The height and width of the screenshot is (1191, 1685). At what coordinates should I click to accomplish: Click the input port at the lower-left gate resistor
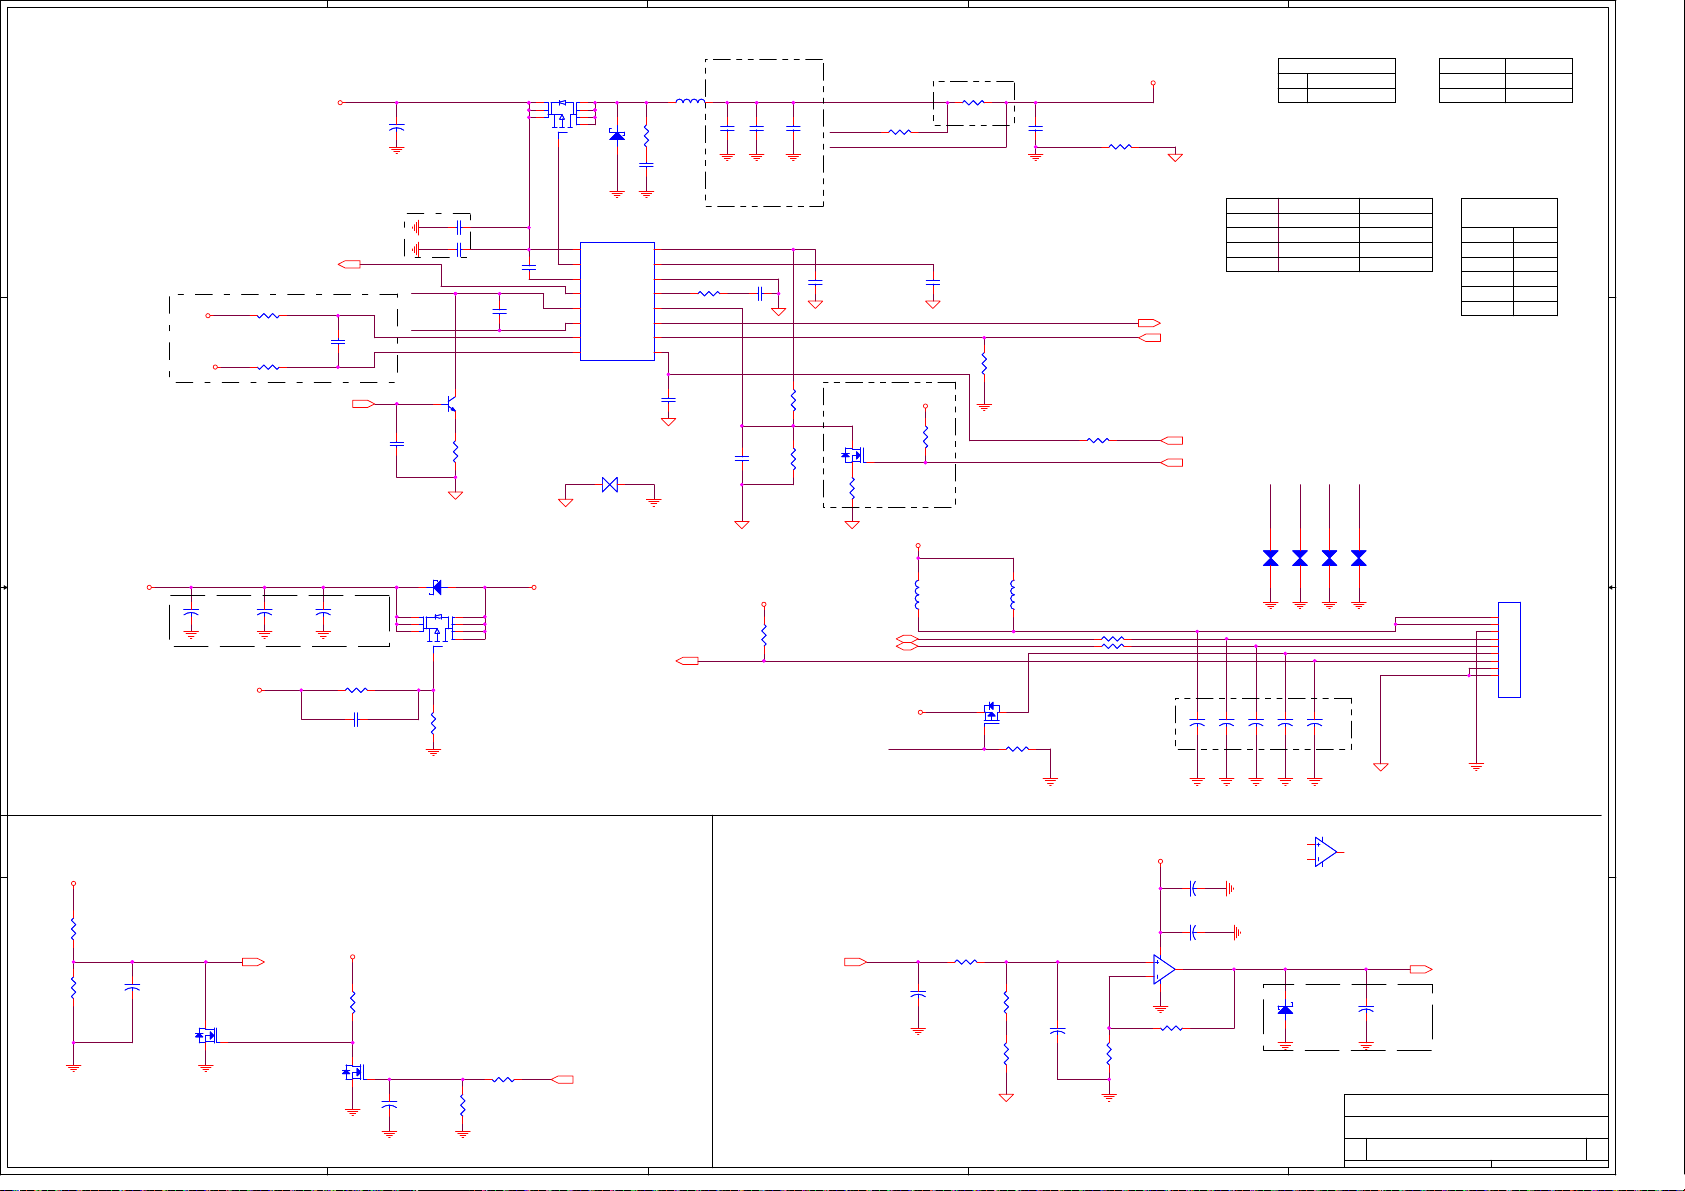563,1080
